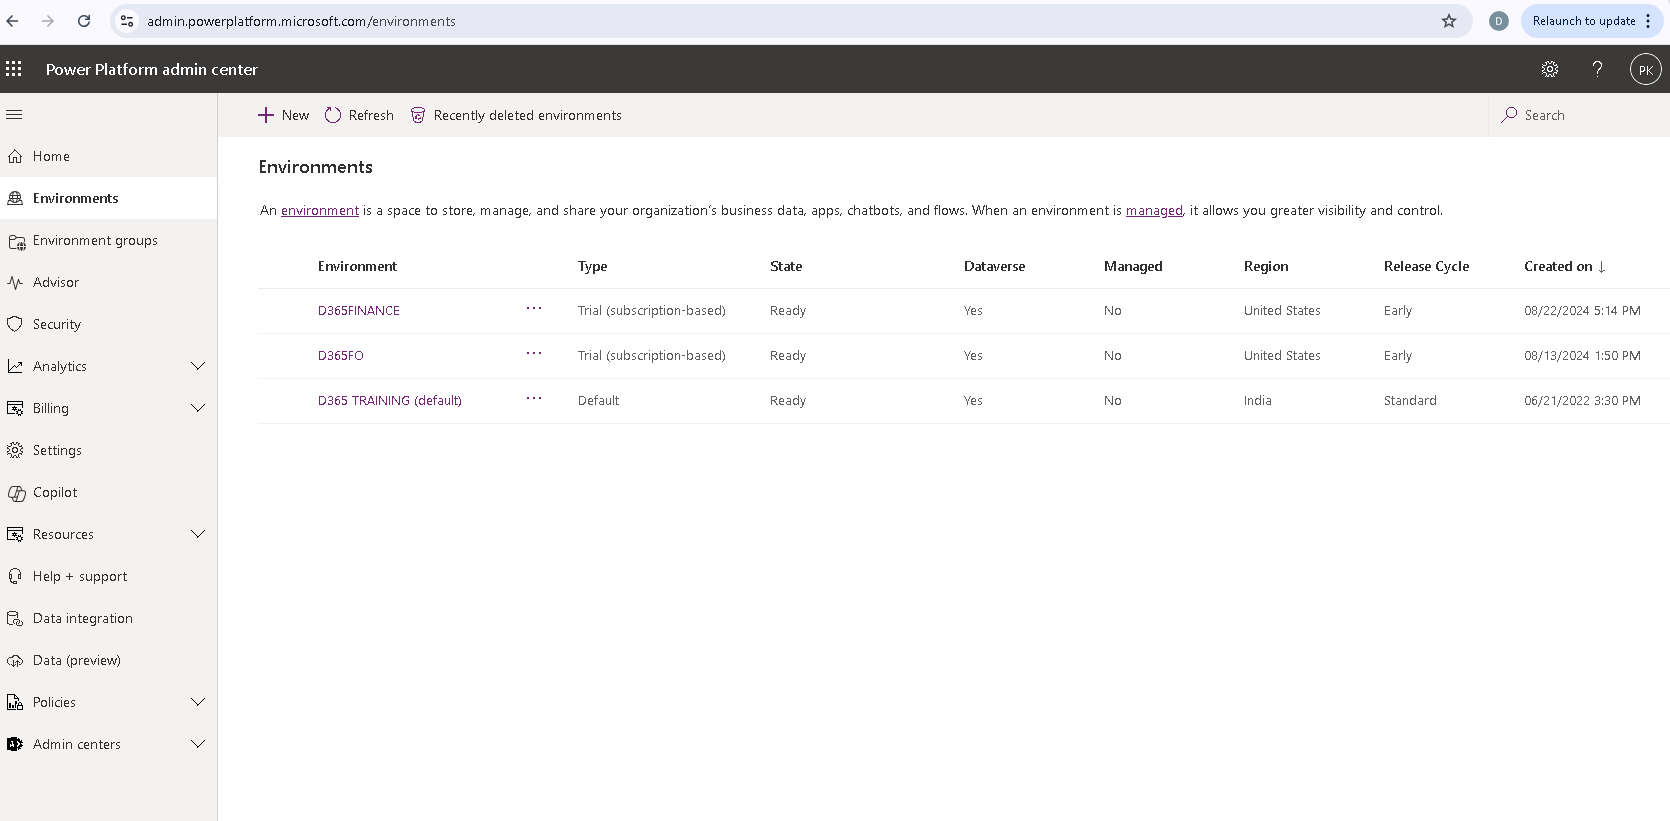Open the help question mark icon
This screenshot has height=821, width=1670.
pyautogui.click(x=1597, y=69)
